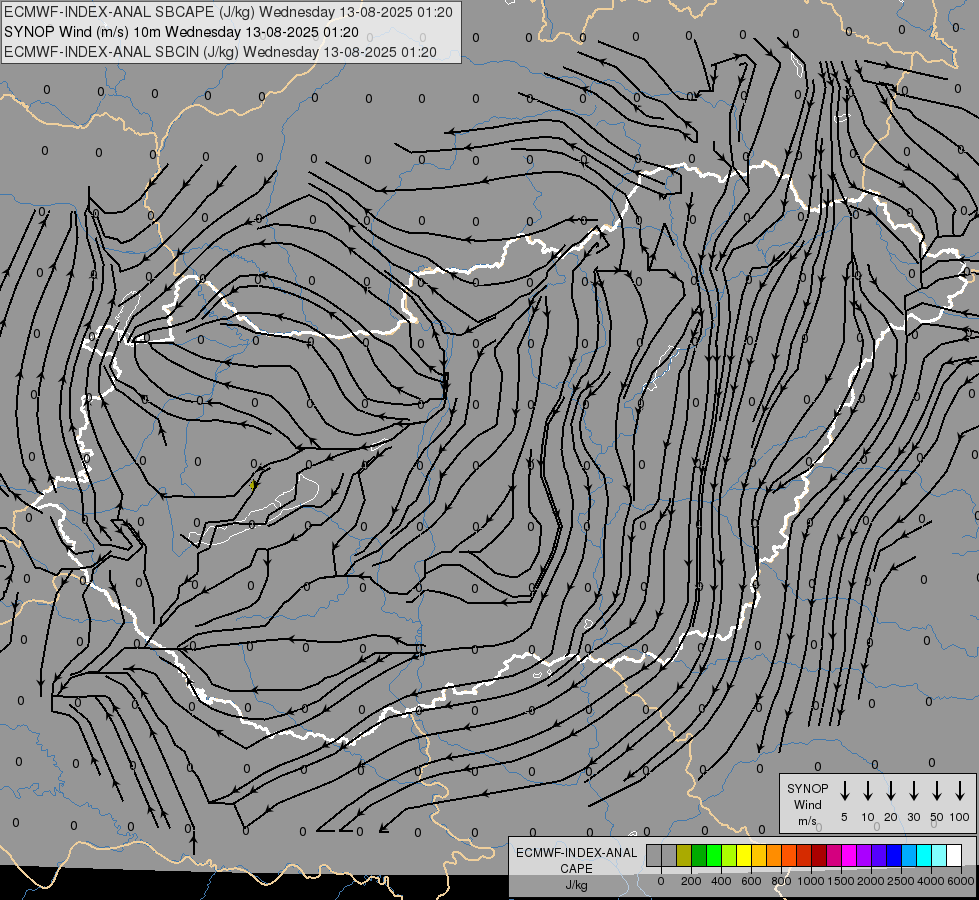Select the 30 m/s wind arrow

tap(913, 791)
